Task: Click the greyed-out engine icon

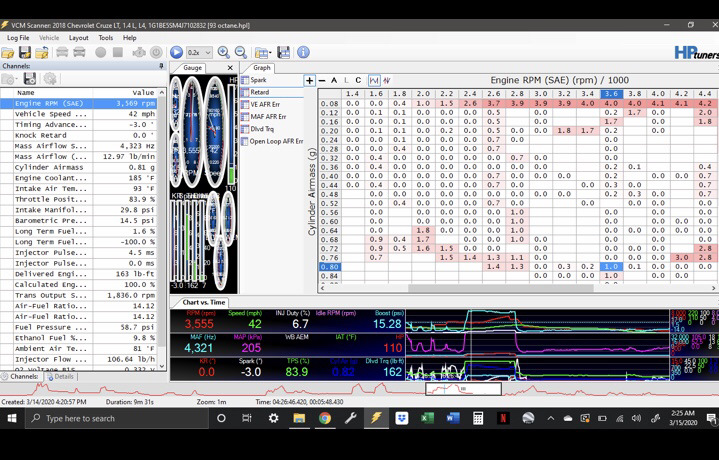Action: (x=139, y=52)
